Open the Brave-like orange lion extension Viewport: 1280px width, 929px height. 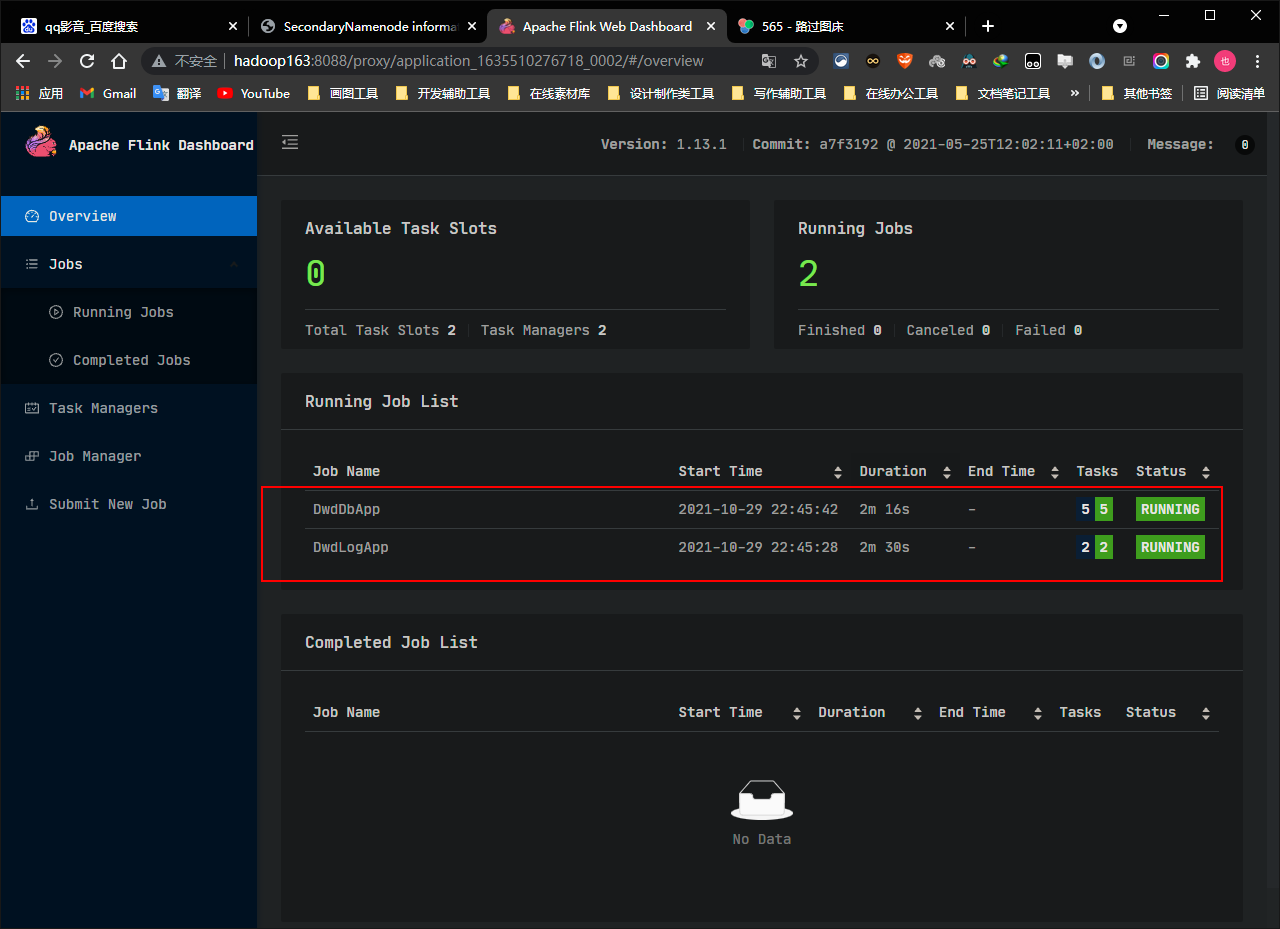[905, 61]
